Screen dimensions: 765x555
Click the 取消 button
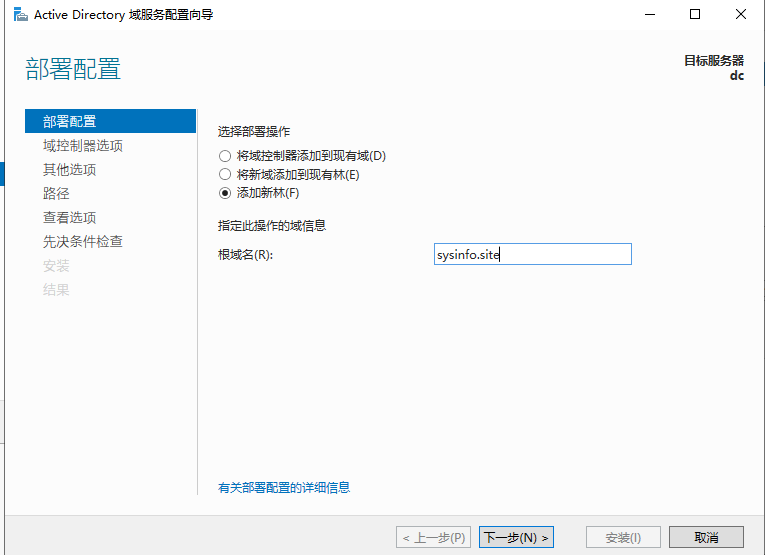(x=706, y=537)
